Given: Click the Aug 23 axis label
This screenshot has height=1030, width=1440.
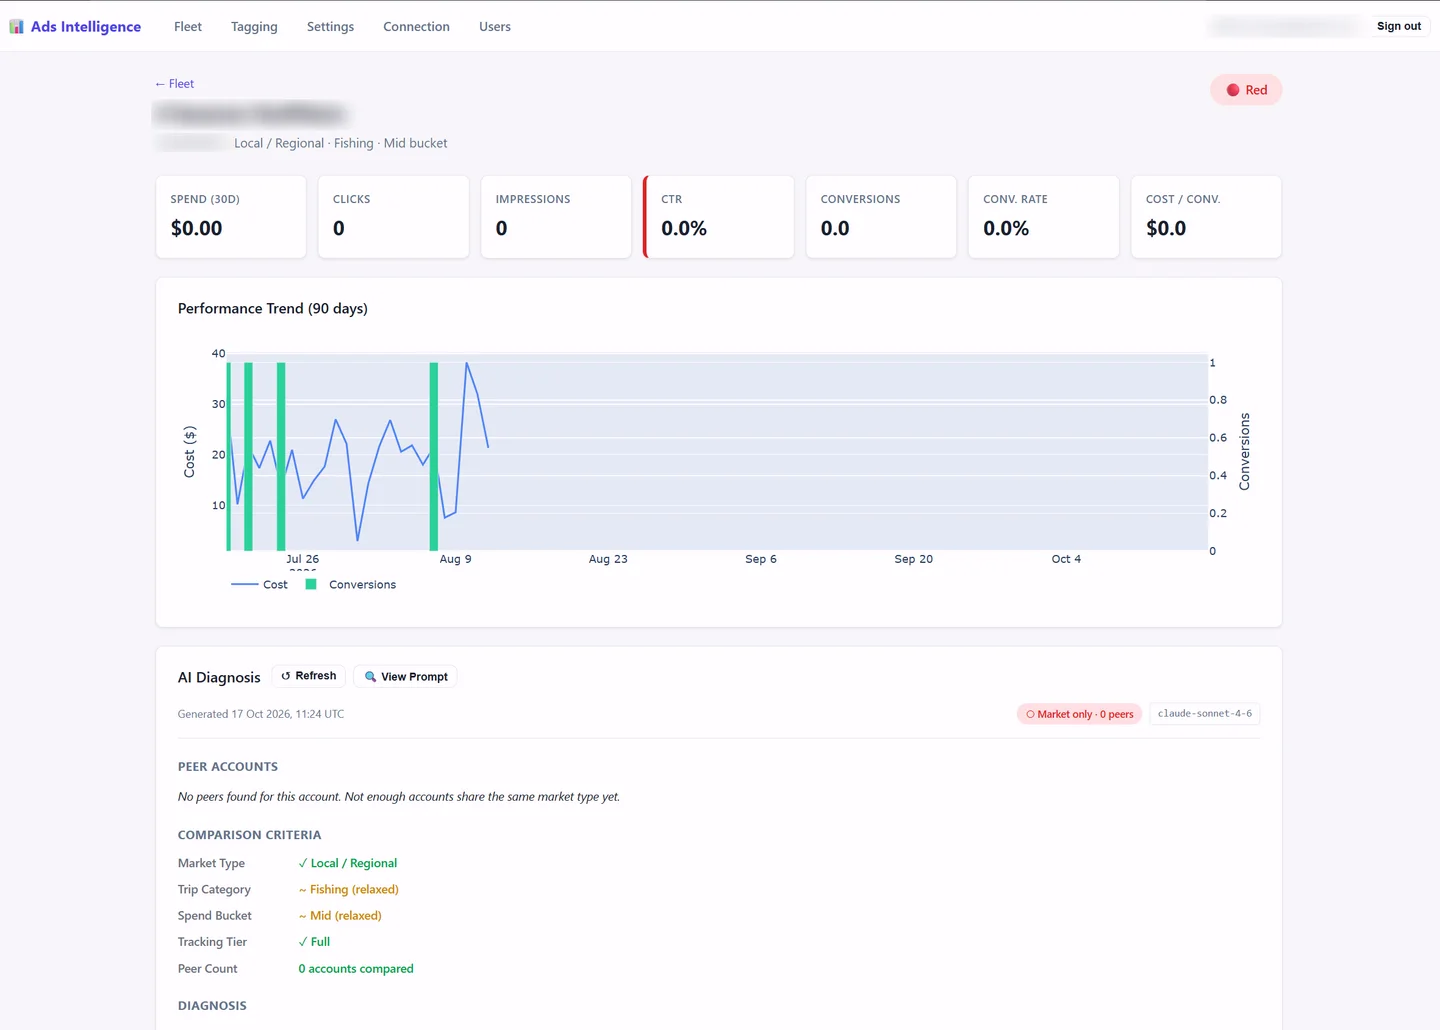Looking at the screenshot, I should [608, 559].
